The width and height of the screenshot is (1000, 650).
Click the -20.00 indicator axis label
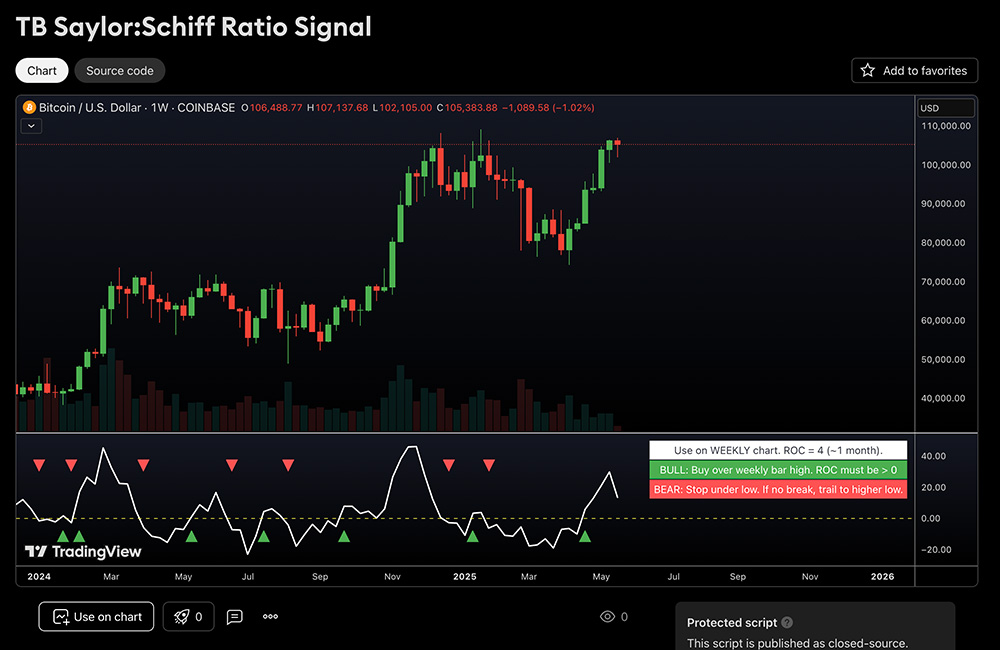(x=936, y=549)
